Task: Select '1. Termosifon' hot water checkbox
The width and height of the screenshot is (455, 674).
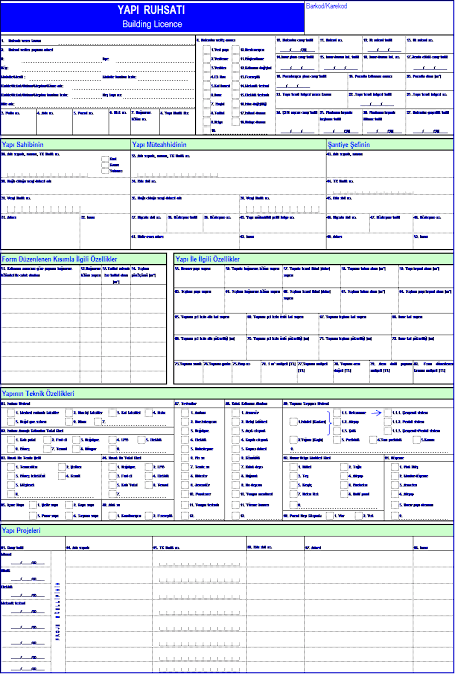Action: pyautogui.click(x=11, y=467)
